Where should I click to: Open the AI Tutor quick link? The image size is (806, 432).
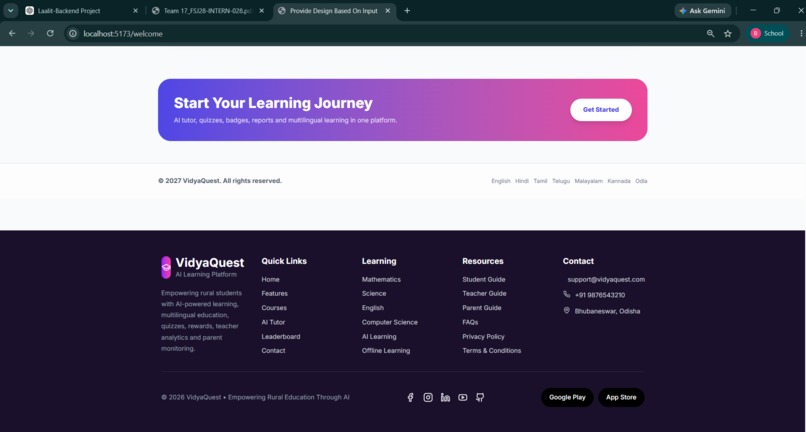(x=273, y=322)
